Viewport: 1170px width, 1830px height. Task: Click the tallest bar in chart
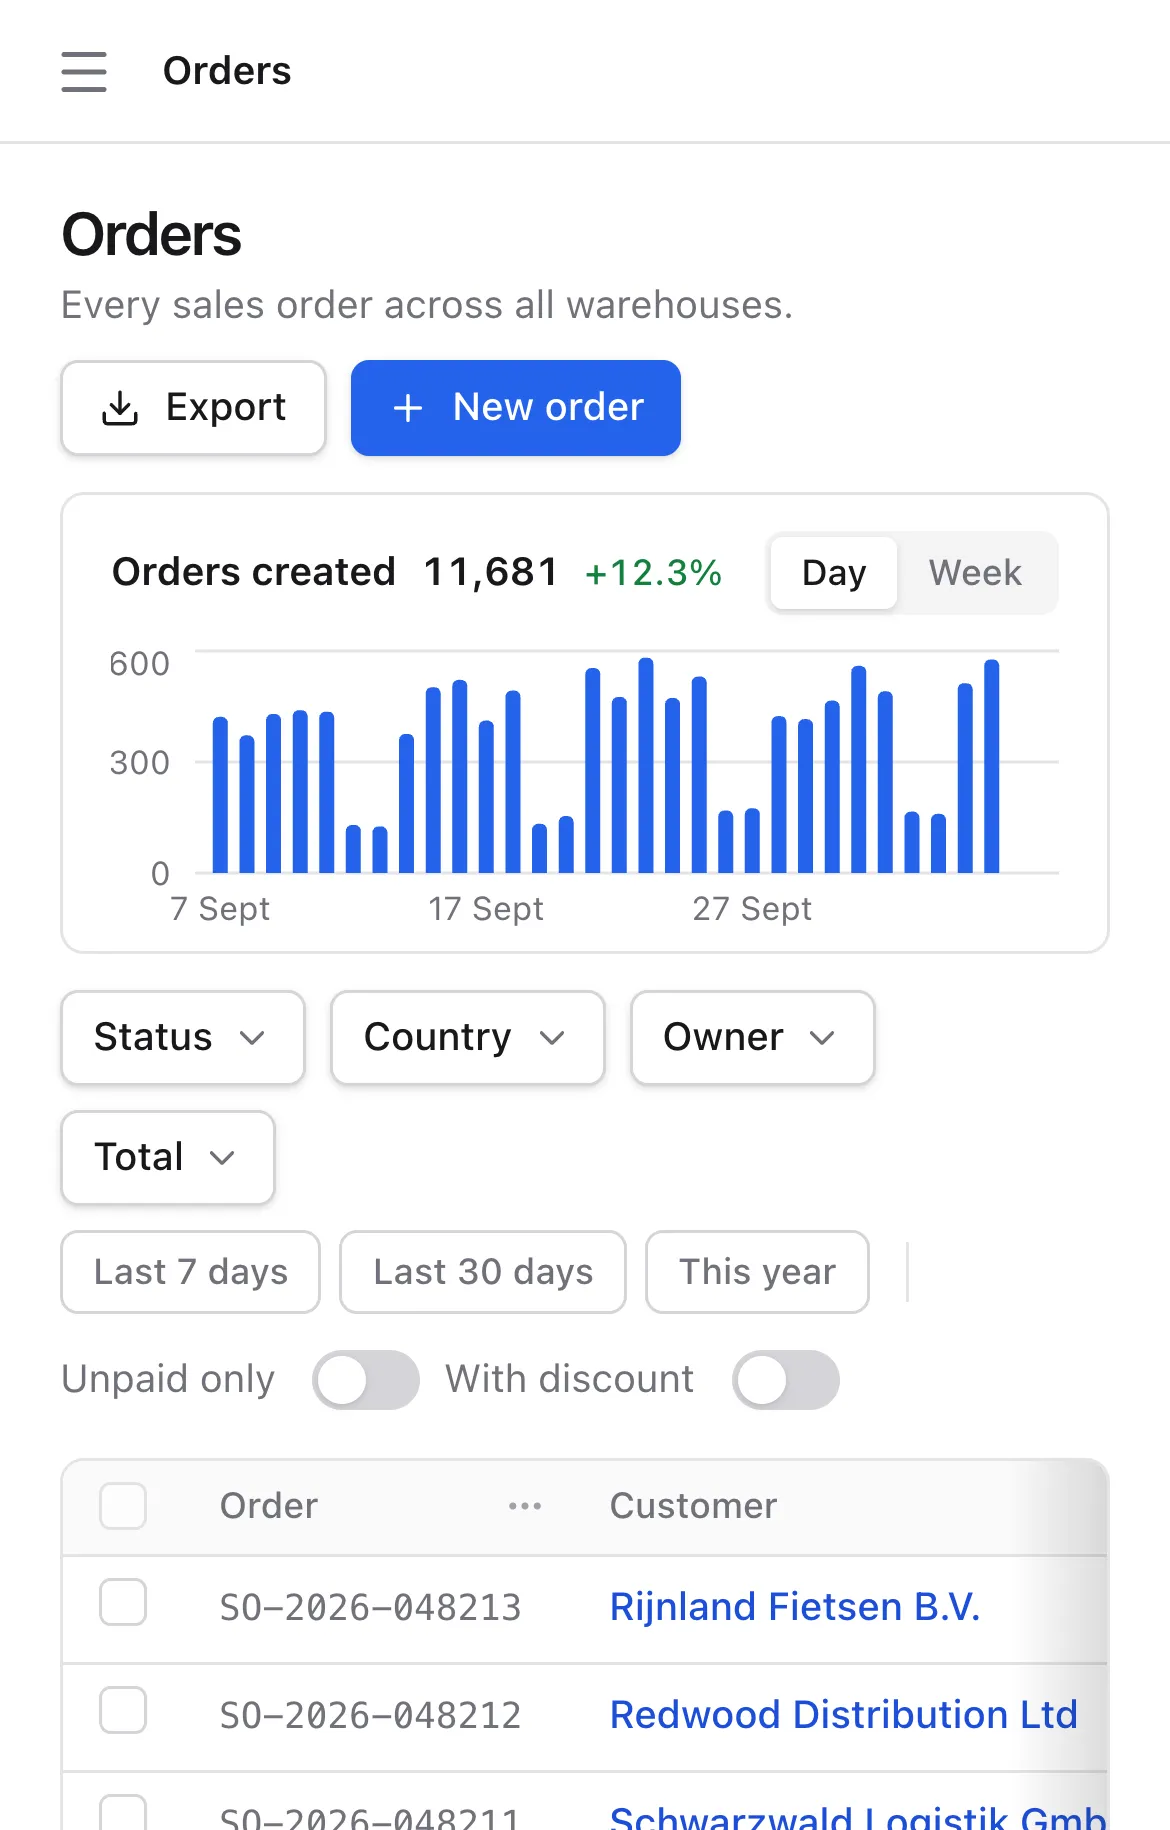[646, 765]
